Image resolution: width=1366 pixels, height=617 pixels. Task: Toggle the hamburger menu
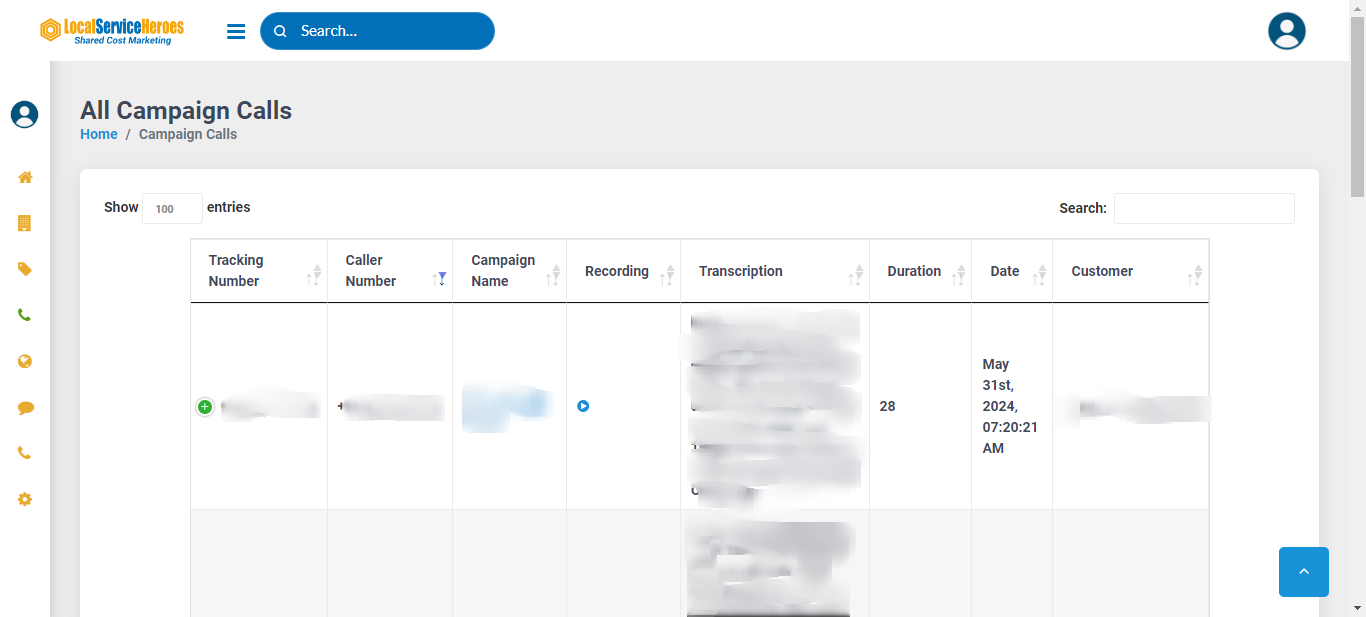point(236,31)
